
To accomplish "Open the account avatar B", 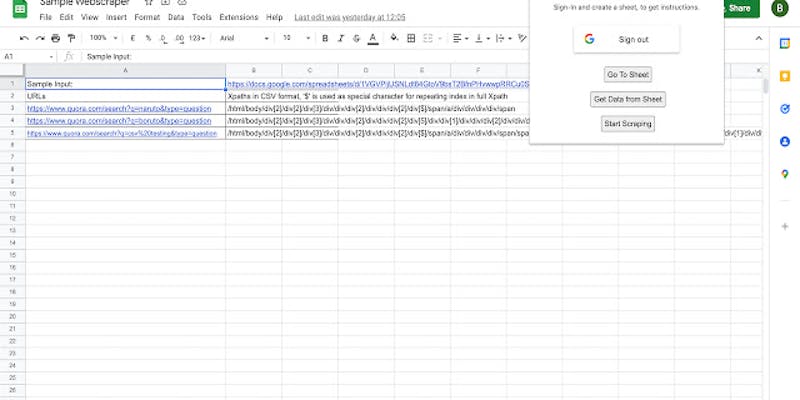I will pos(780,8).
